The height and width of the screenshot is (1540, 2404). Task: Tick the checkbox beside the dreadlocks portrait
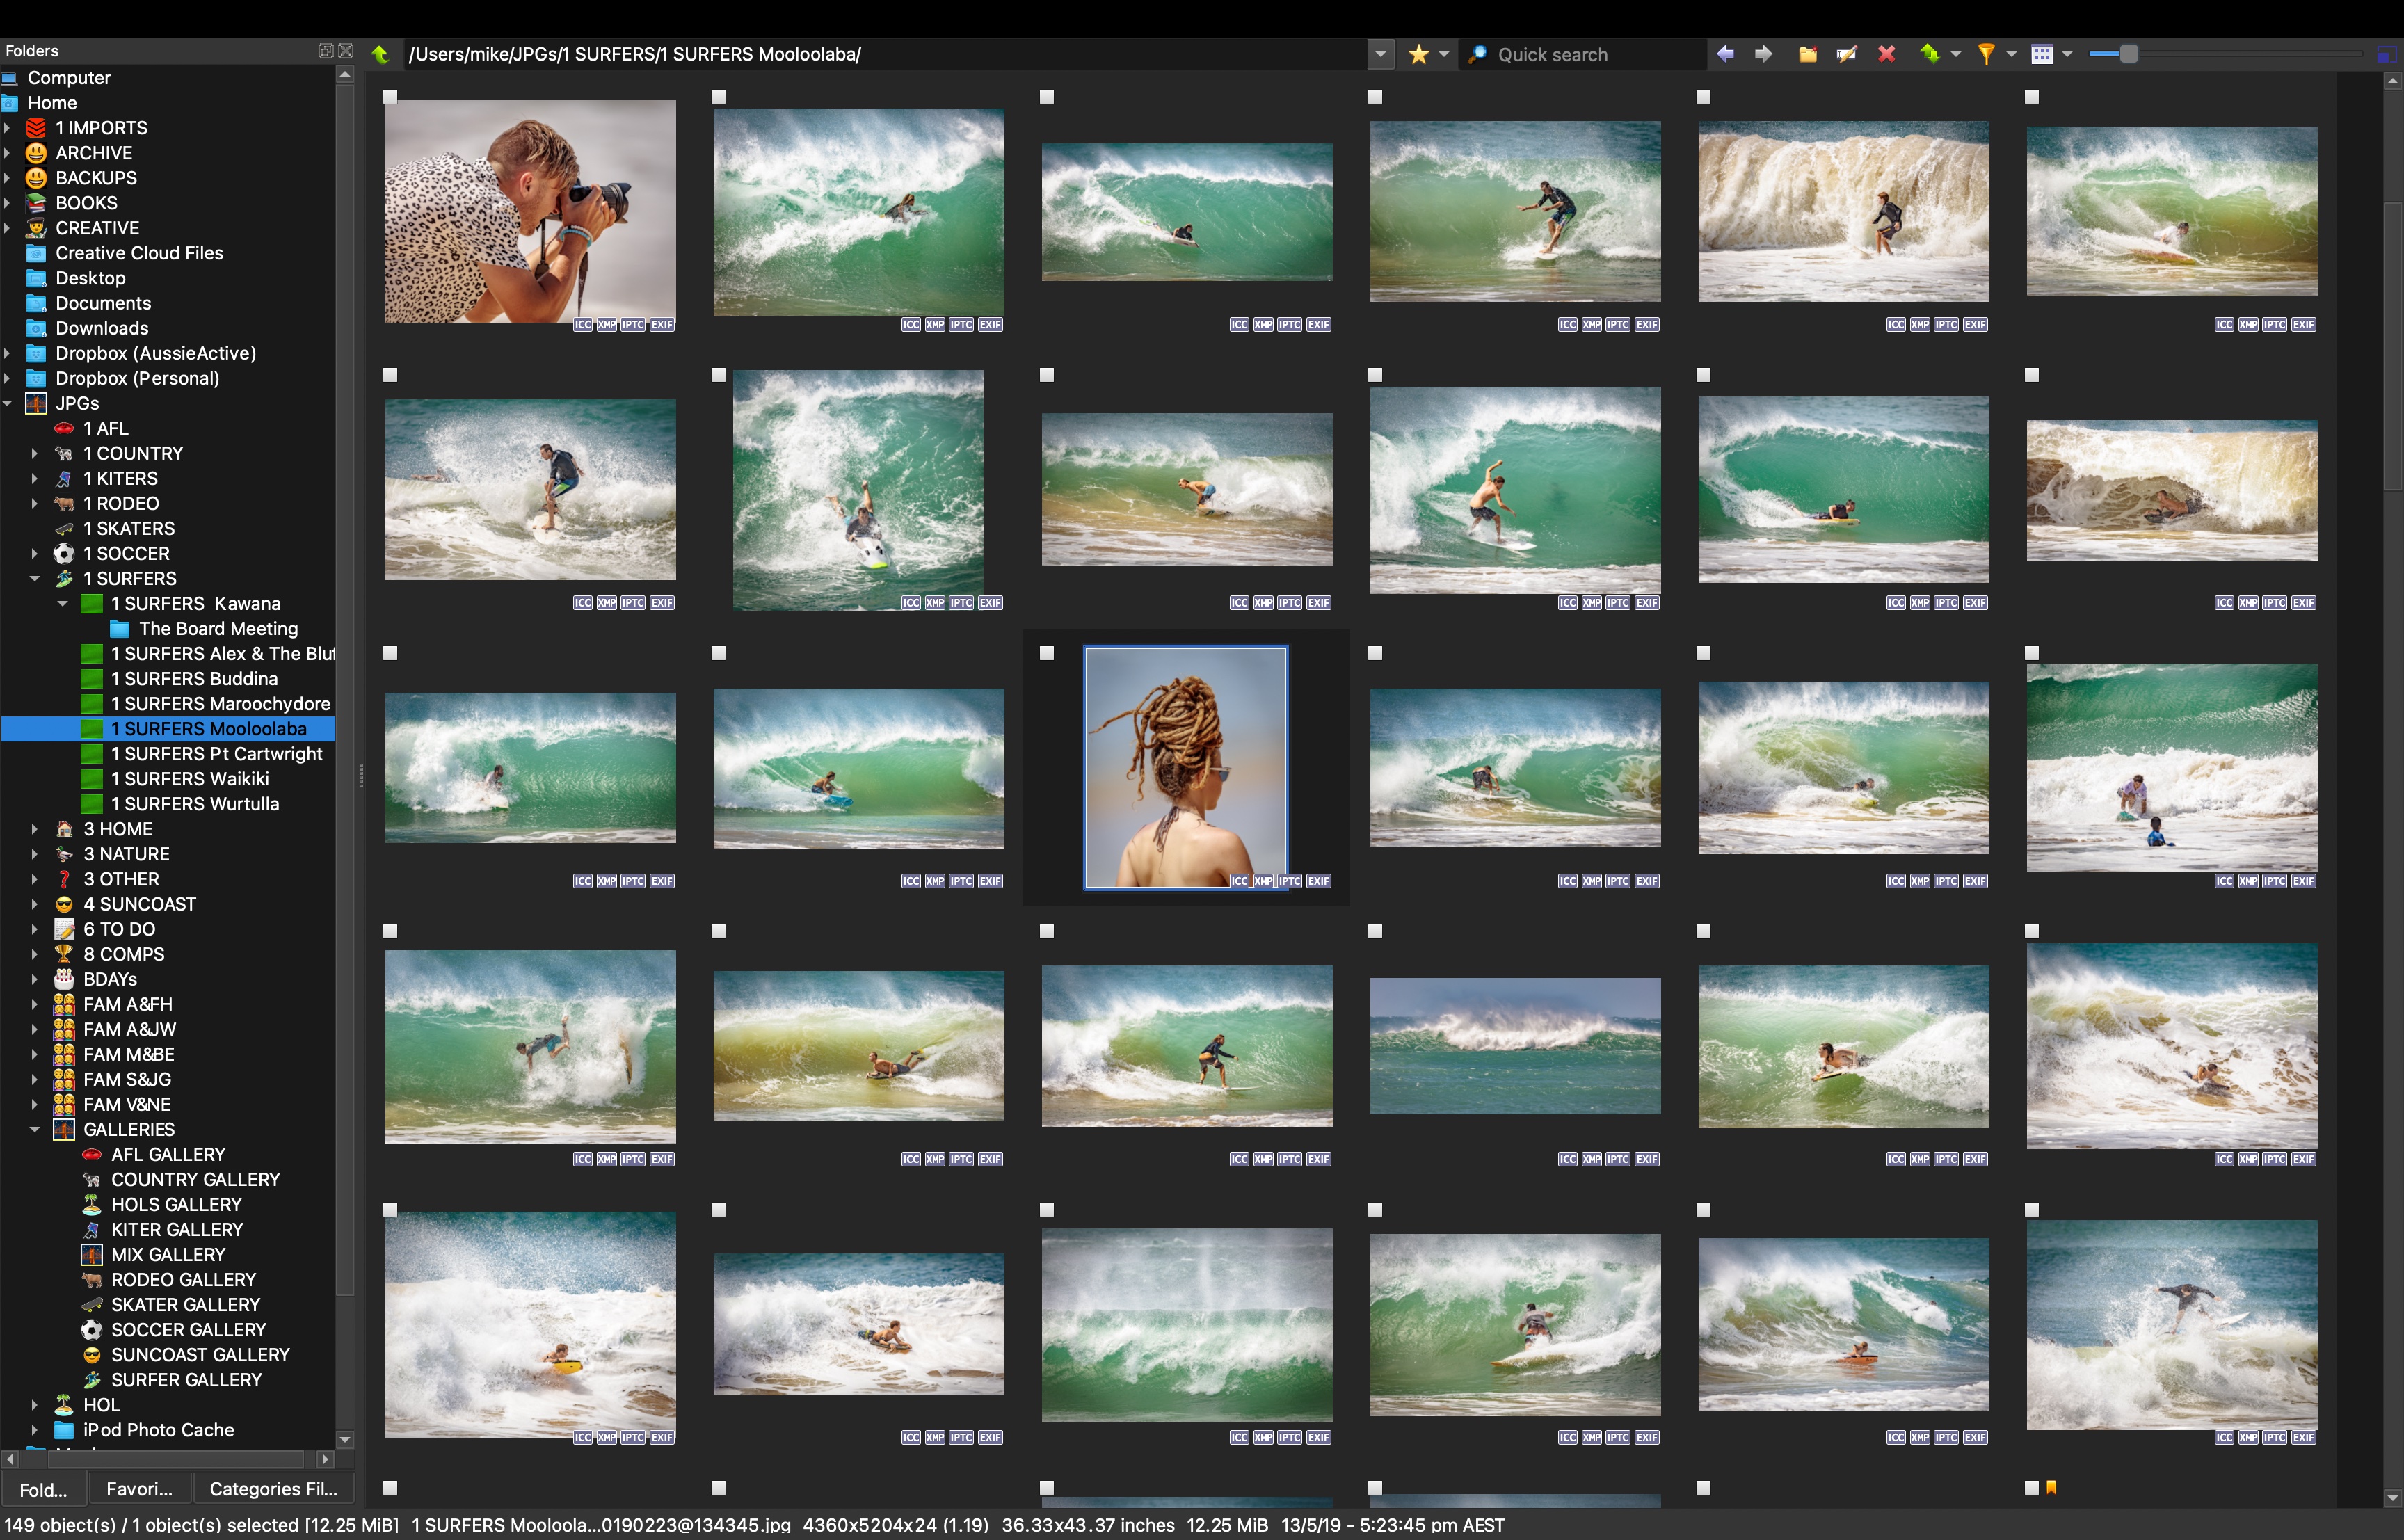1047,653
